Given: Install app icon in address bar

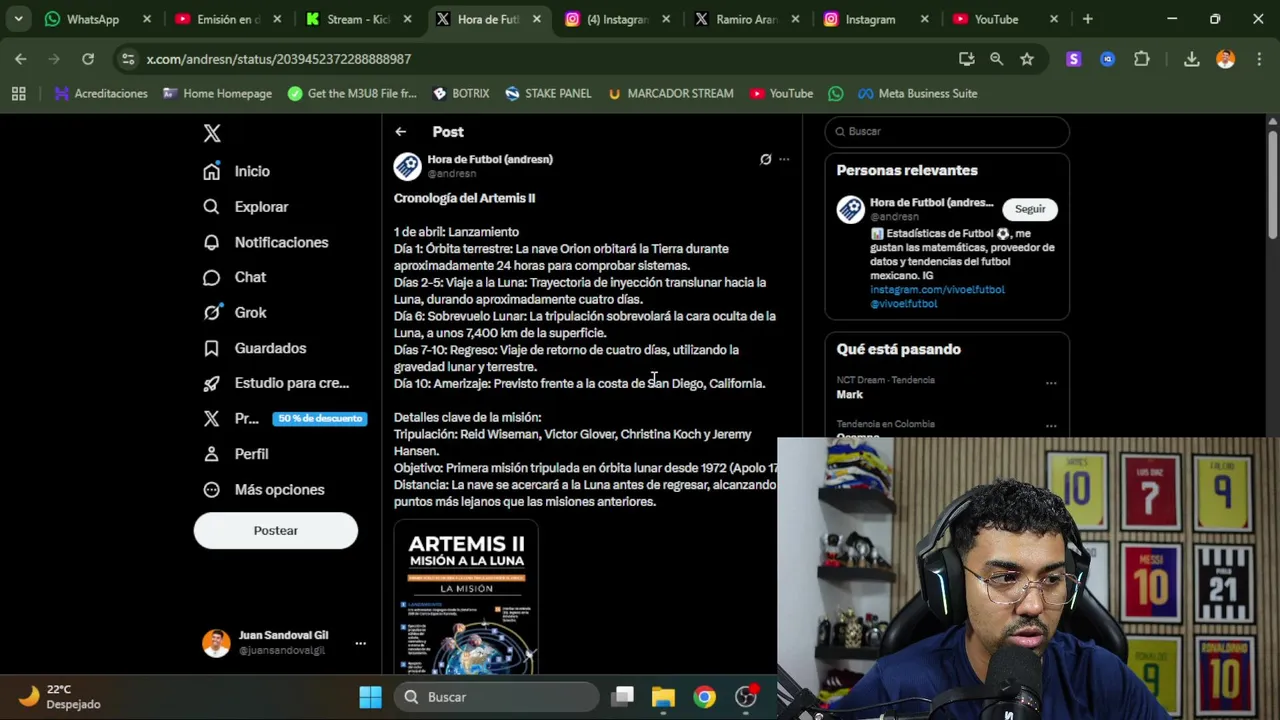Looking at the screenshot, I should tap(966, 59).
